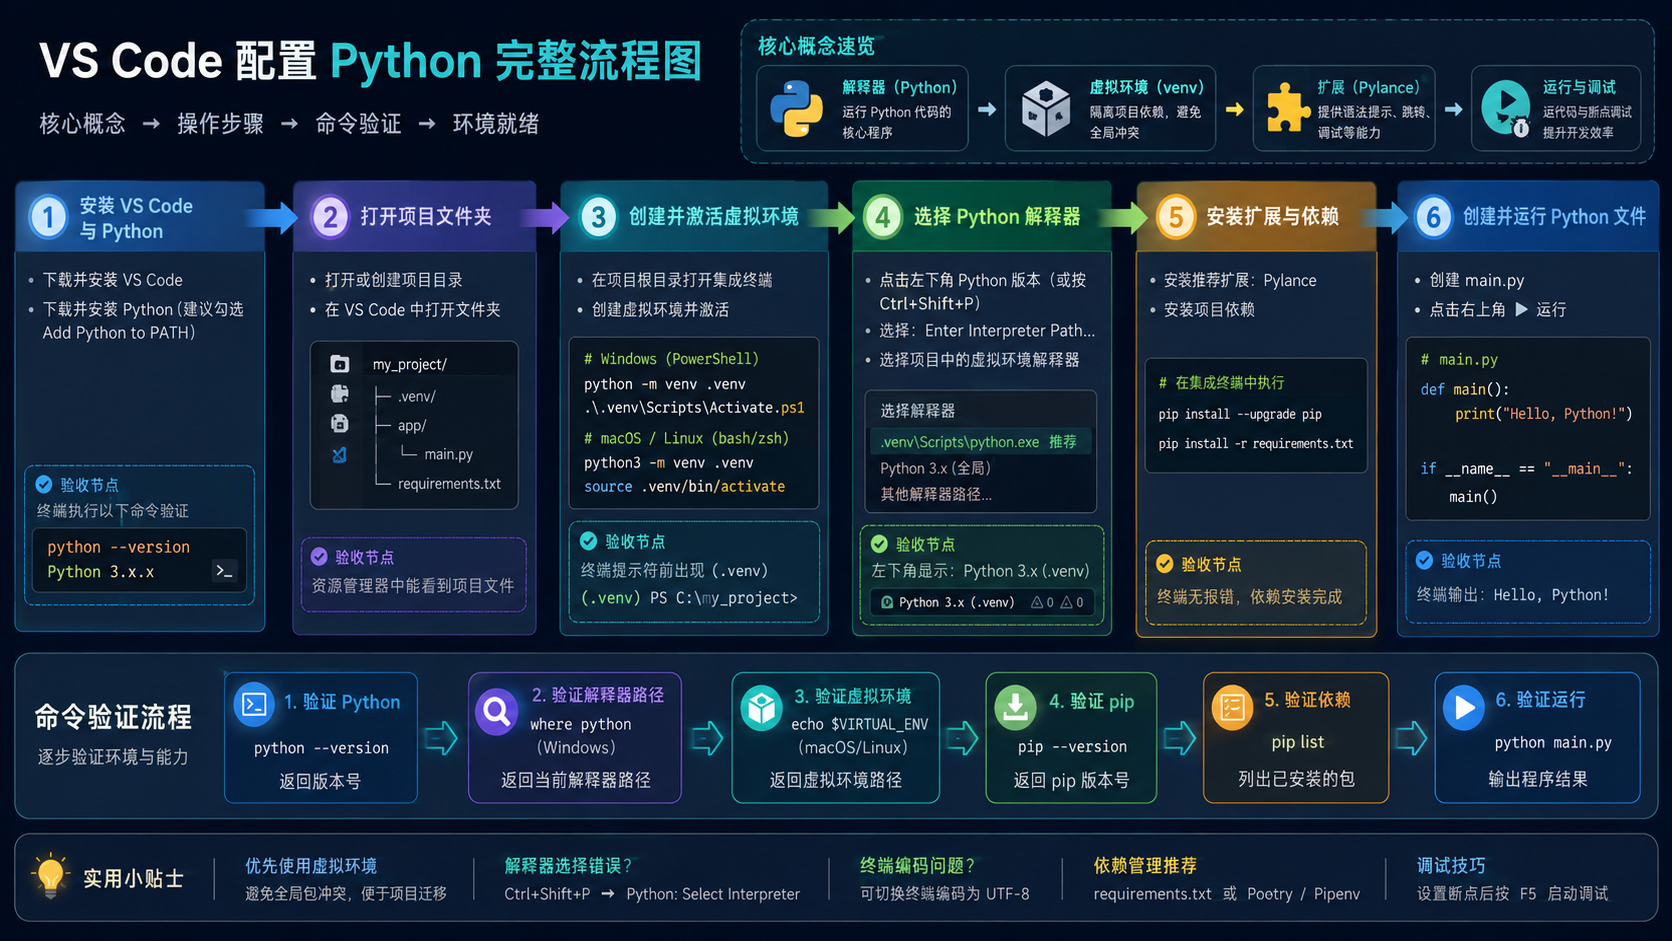Image resolution: width=1672 pixels, height=941 pixels.
Task: Click the terminal prompt icon beside Python 3.x.x
Action: pos(225,571)
